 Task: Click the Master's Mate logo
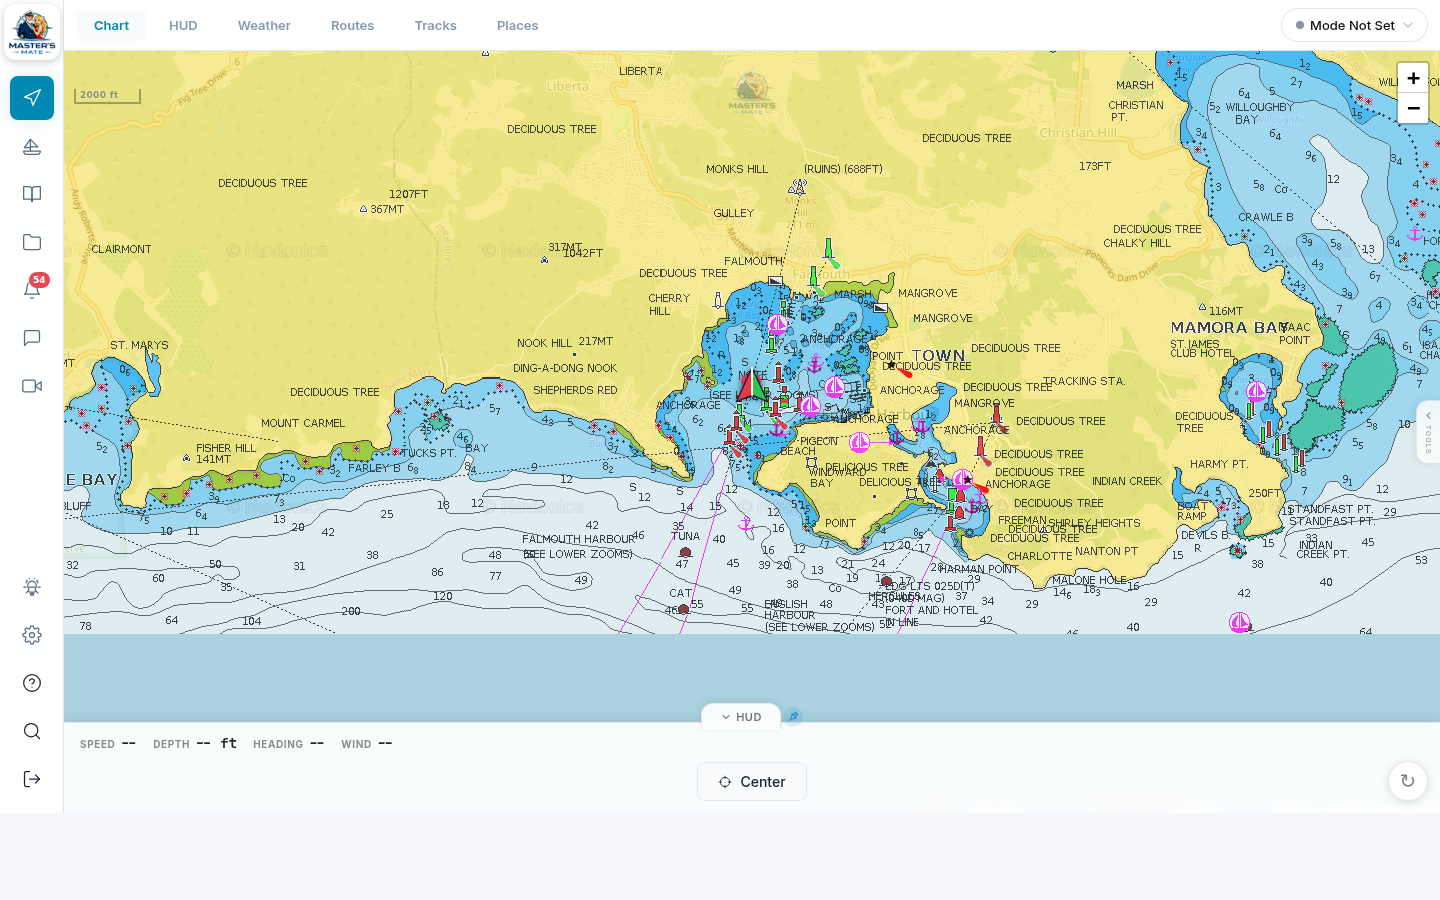[x=32, y=32]
